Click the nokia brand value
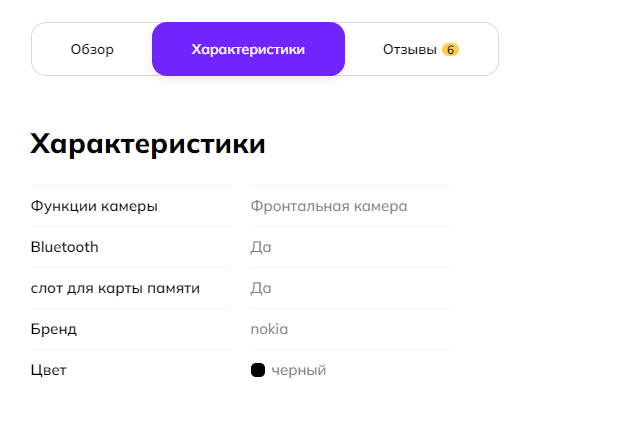This screenshot has width=644, height=430. click(x=269, y=329)
